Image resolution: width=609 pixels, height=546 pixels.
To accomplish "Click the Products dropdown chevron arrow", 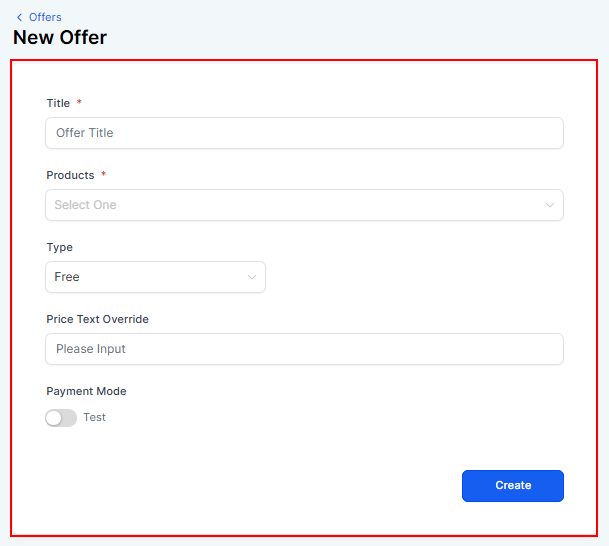I will coord(549,205).
